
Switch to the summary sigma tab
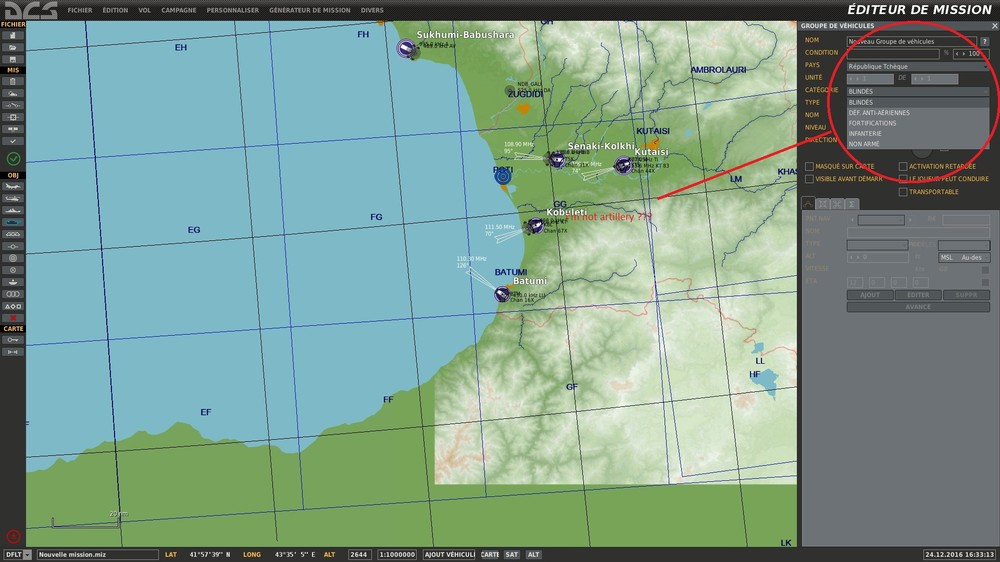coord(851,204)
